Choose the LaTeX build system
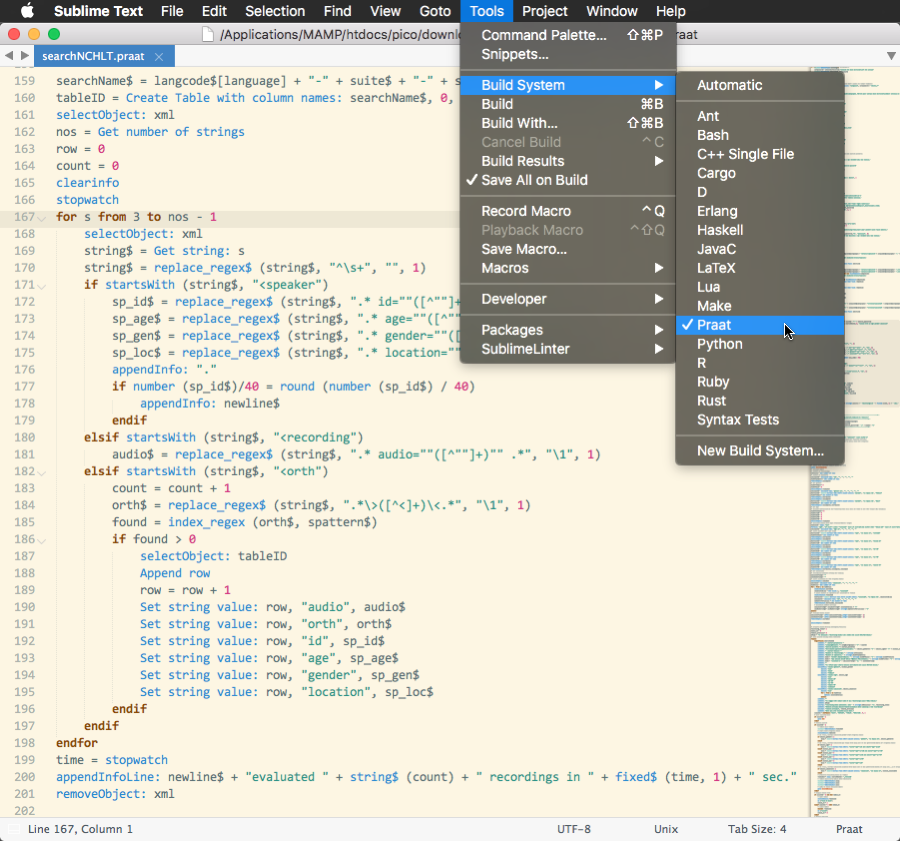This screenshot has height=841, width=900. tap(760, 268)
